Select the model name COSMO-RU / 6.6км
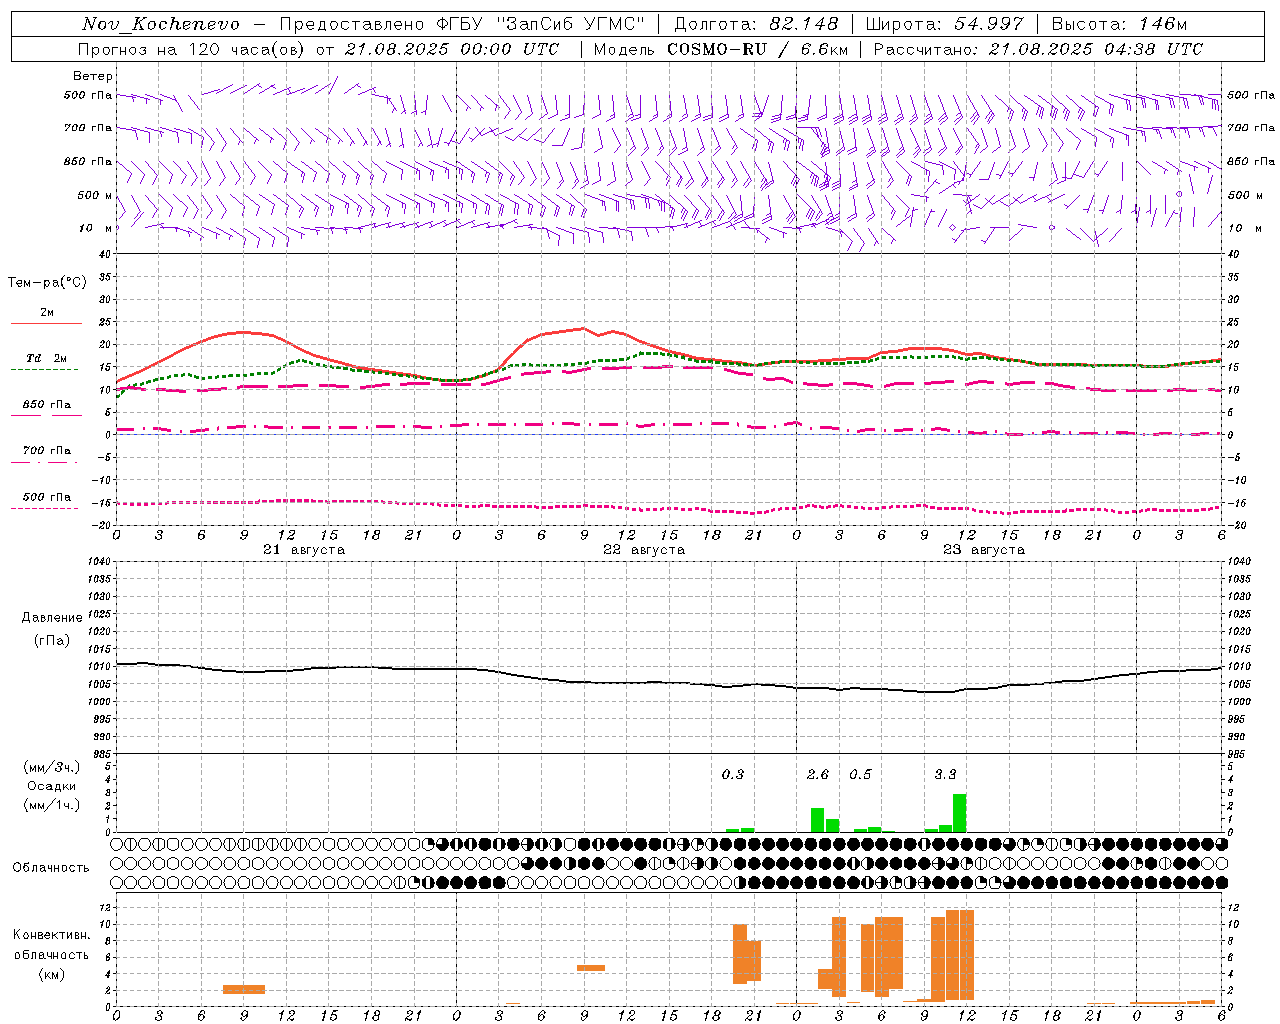The image size is (1280, 1024). [757, 49]
